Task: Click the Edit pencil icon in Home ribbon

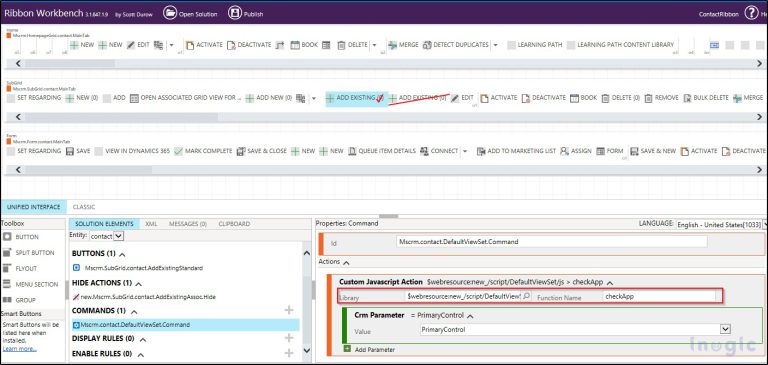Action: tap(131, 45)
